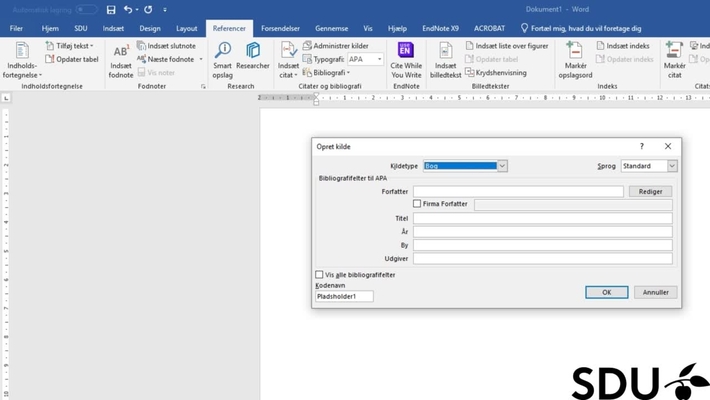Click Opdater tabel under Indholdsfortegnelse
710x400 pixels.
coord(72,59)
